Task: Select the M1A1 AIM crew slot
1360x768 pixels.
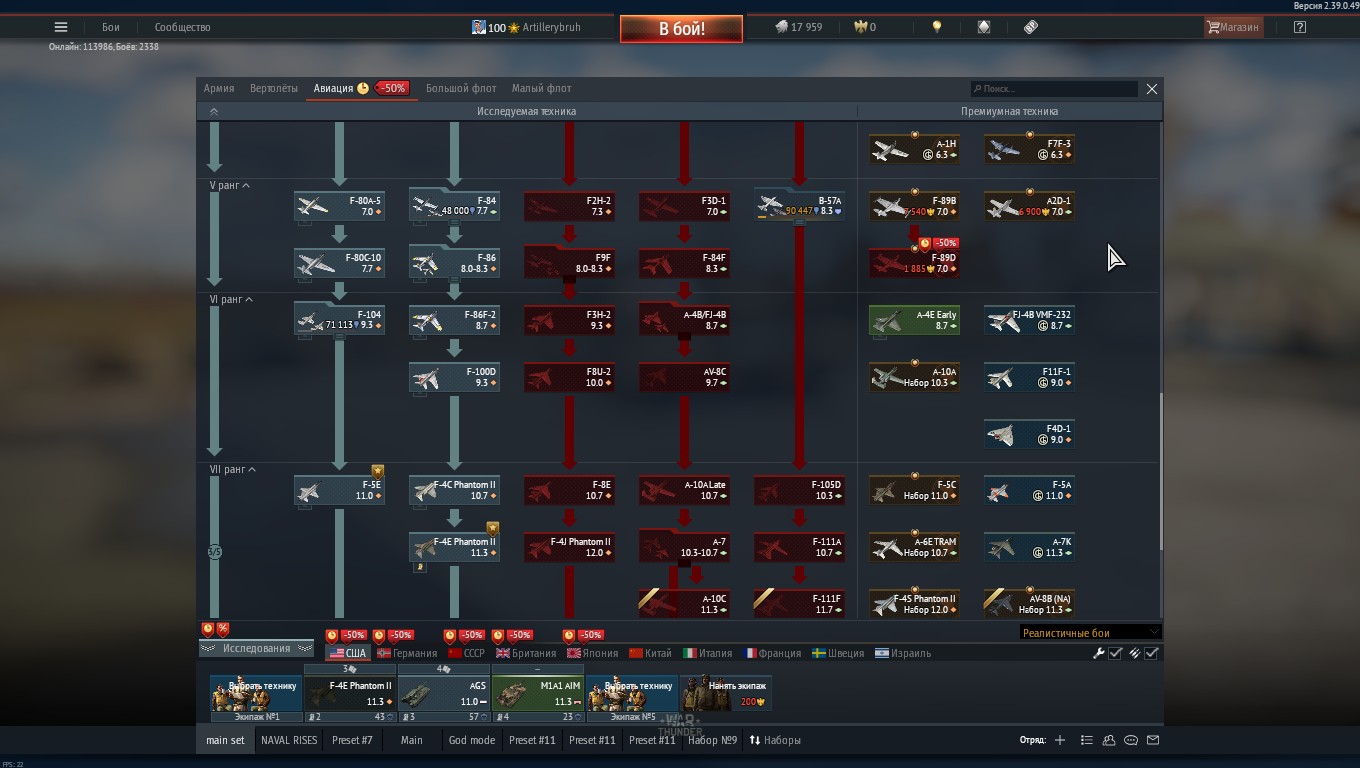Action: pyautogui.click(x=537, y=693)
